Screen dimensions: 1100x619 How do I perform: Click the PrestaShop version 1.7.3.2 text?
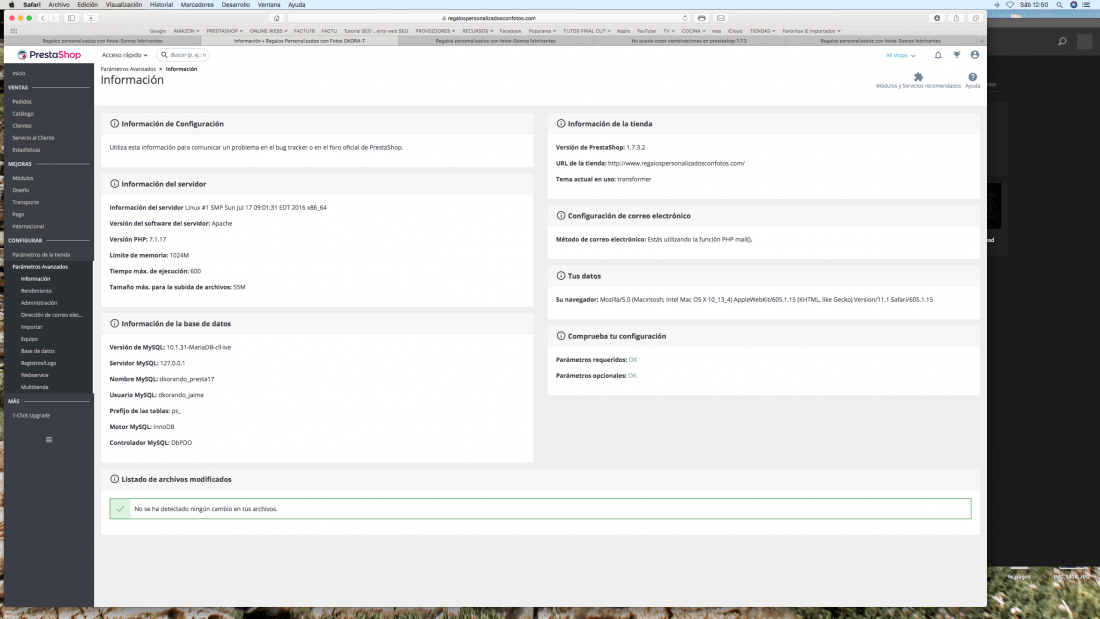coord(636,147)
